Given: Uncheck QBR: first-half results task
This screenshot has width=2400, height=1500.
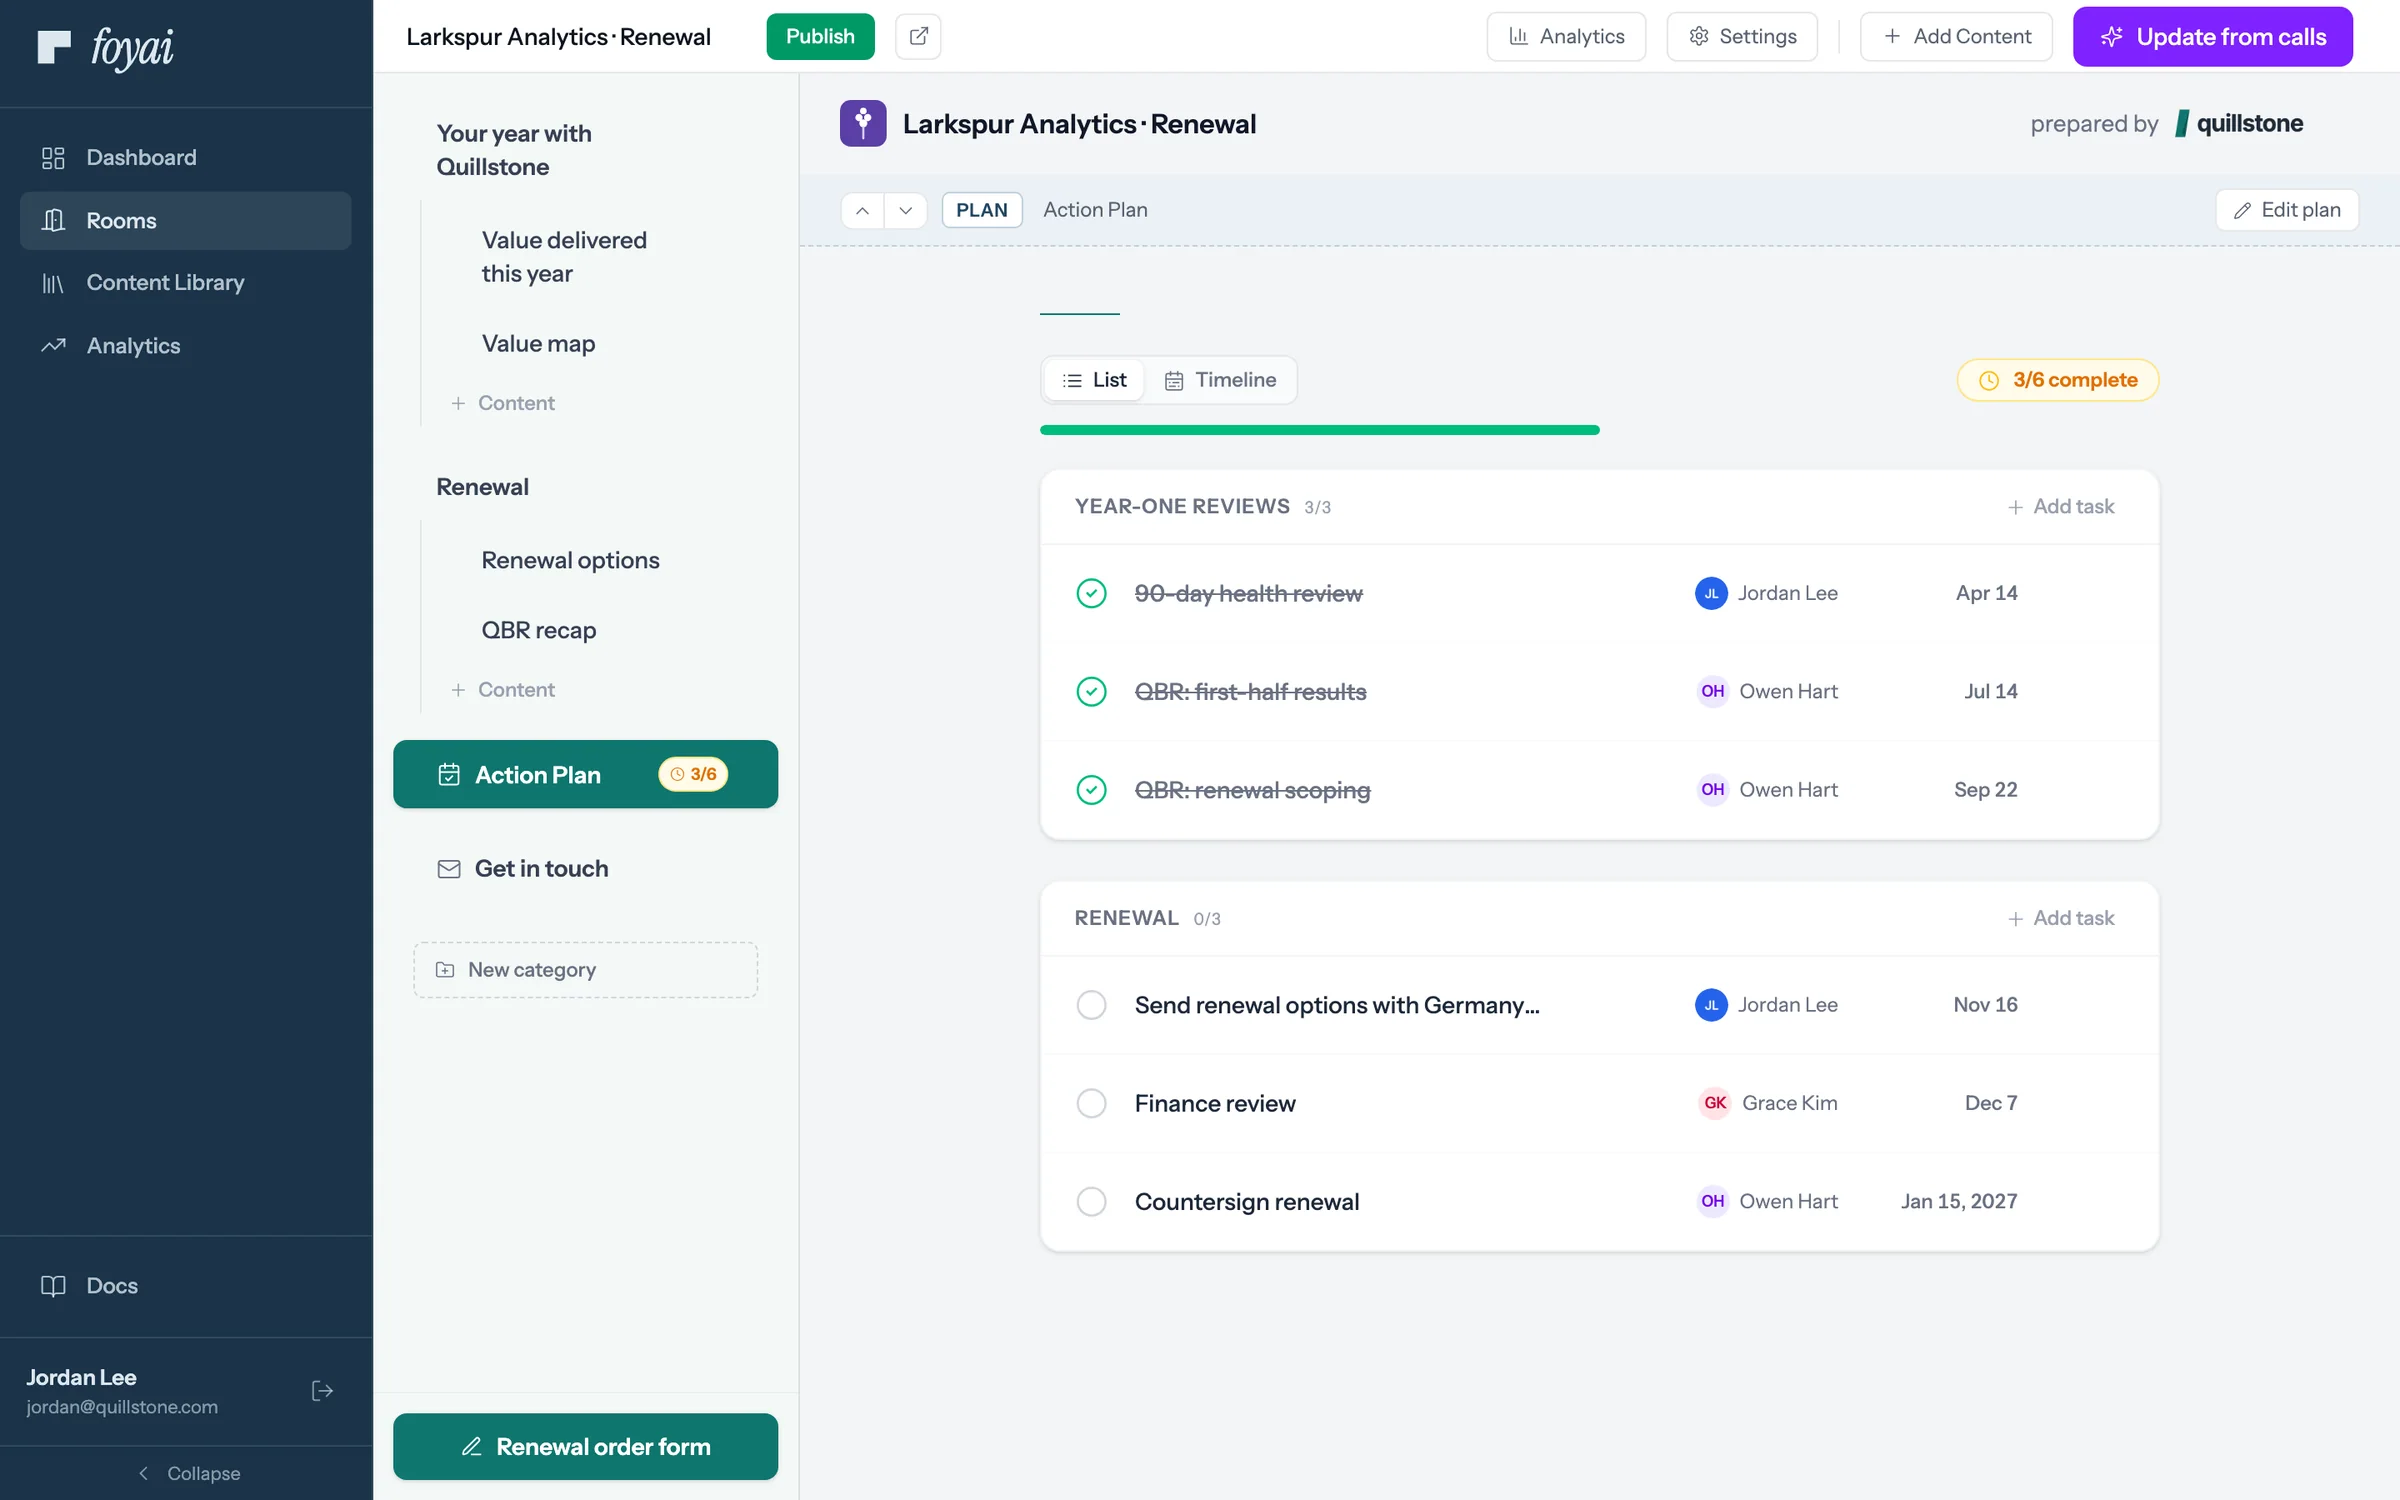Looking at the screenshot, I should (x=1091, y=691).
